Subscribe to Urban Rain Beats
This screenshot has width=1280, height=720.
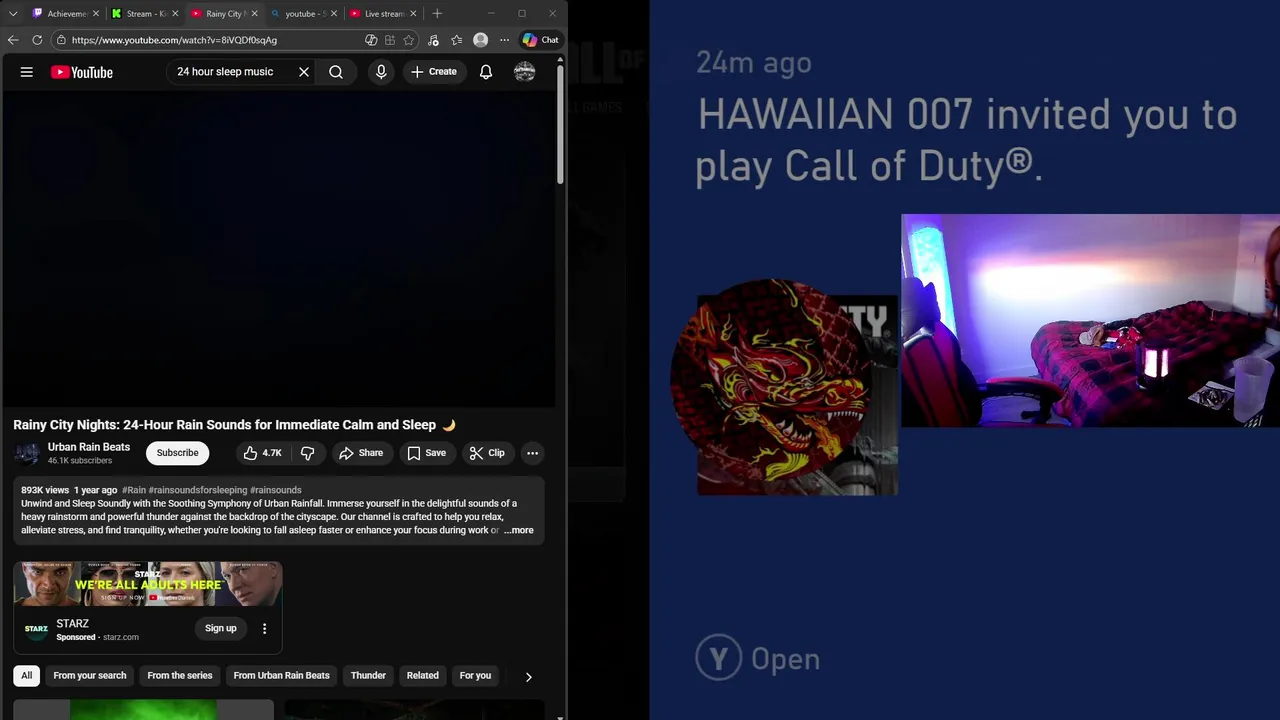(x=177, y=453)
